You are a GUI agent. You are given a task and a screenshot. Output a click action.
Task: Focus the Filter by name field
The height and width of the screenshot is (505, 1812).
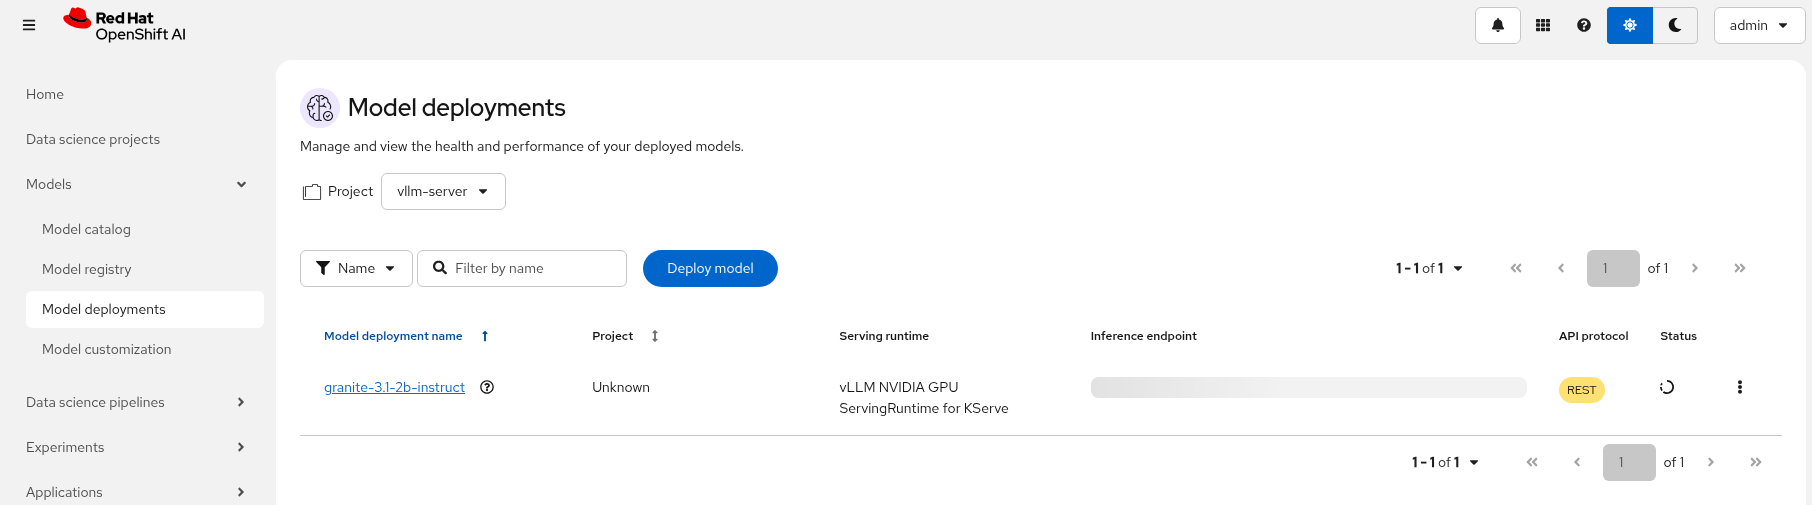click(522, 268)
